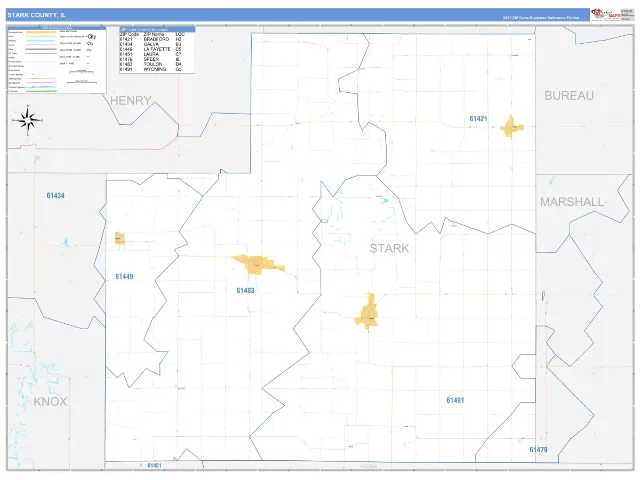Click the map publisher logo
Screen dimensions: 640x480
[x=606, y=14]
